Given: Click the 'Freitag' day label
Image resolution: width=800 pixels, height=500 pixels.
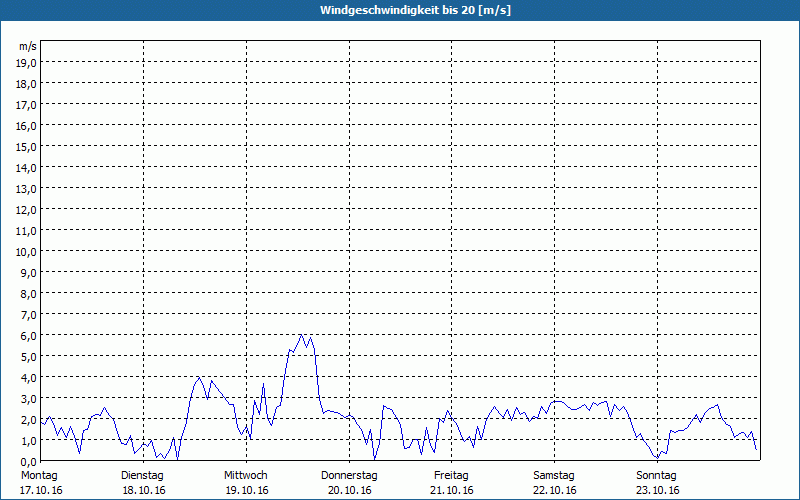Looking at the screenshot, I should point(452,475).
